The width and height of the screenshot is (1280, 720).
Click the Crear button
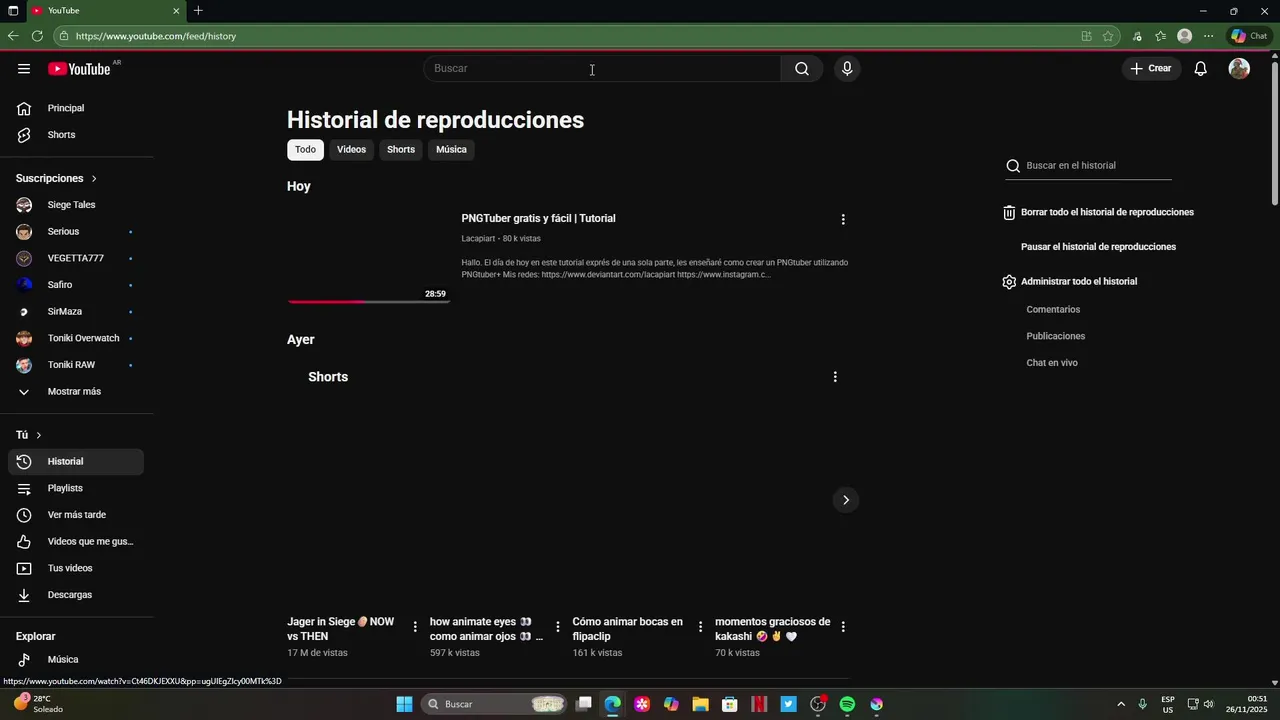click(1151, 69)
